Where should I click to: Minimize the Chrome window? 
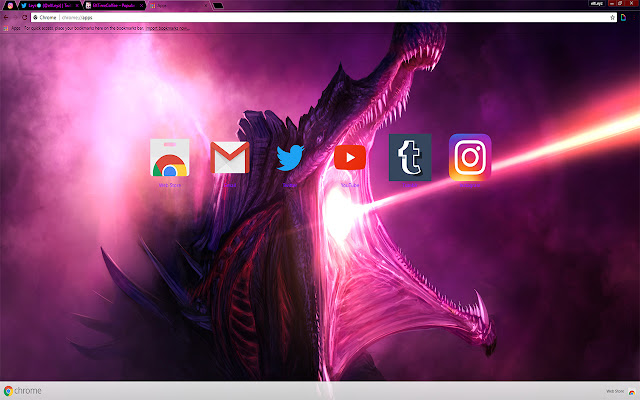pyautogui.click(x=612, y=3)
